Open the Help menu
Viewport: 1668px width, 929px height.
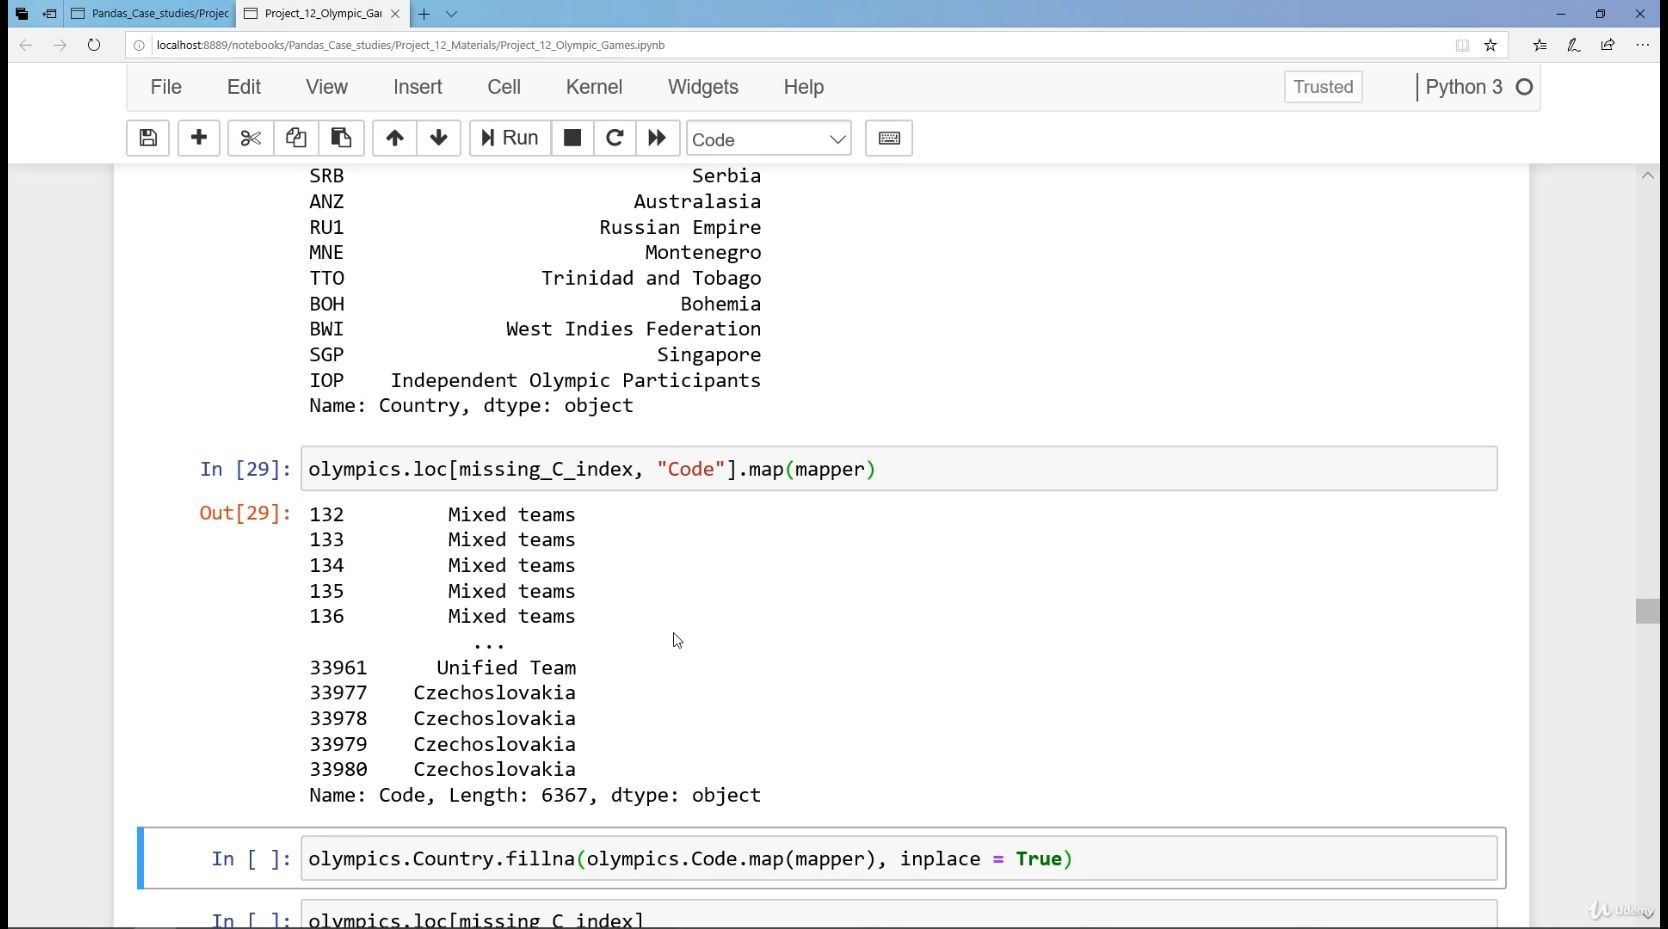pos(804,87)
